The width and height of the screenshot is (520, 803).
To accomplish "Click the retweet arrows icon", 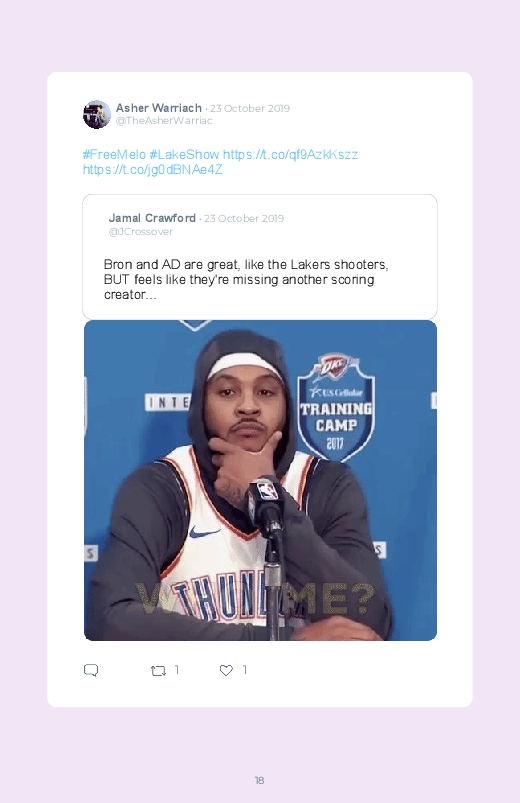I will [158, 670].
